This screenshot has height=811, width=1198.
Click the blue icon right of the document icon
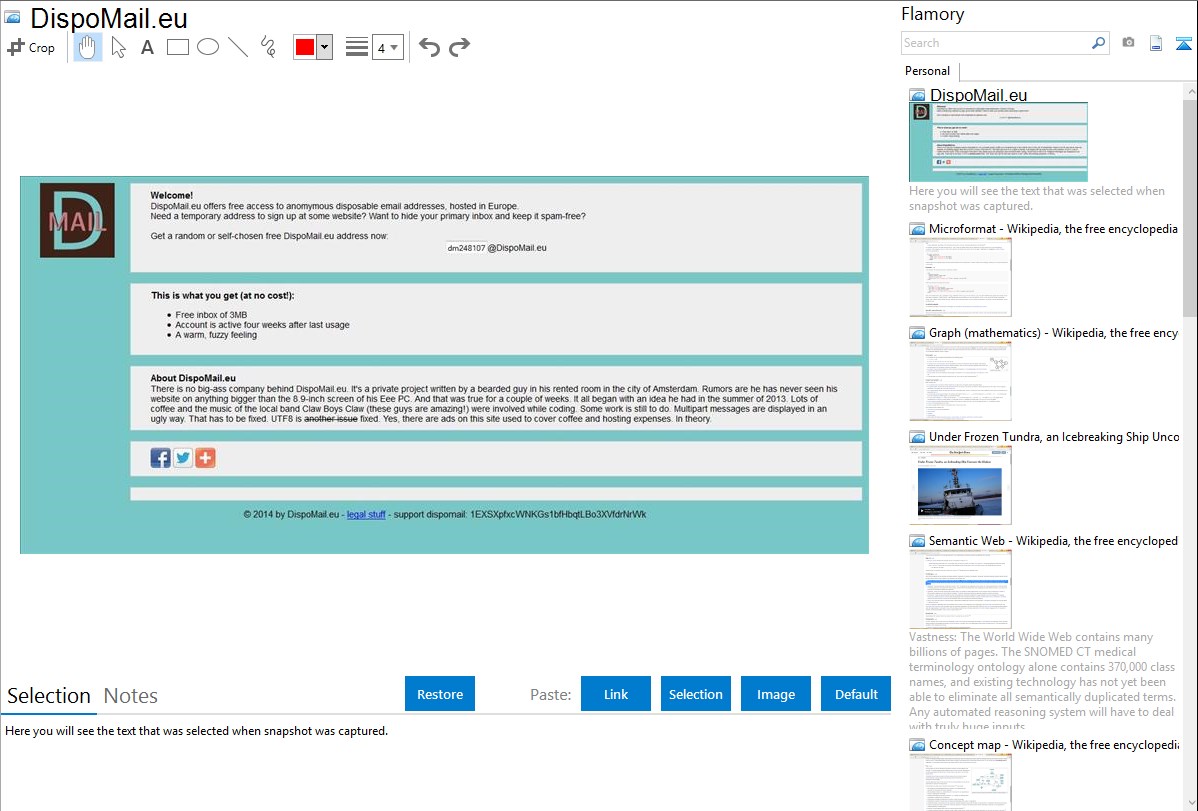[x=1183, y=43]
